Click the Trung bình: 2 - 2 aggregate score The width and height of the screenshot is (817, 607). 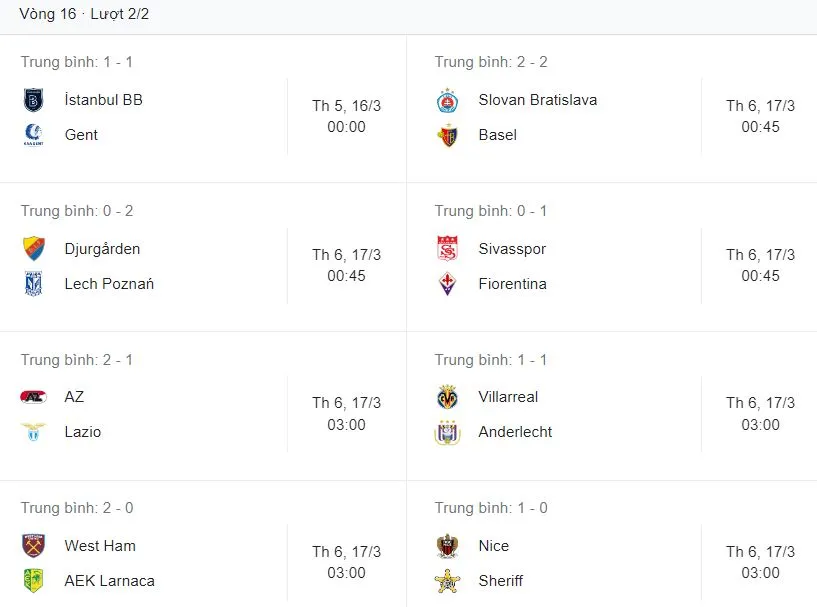pos(491,62)
